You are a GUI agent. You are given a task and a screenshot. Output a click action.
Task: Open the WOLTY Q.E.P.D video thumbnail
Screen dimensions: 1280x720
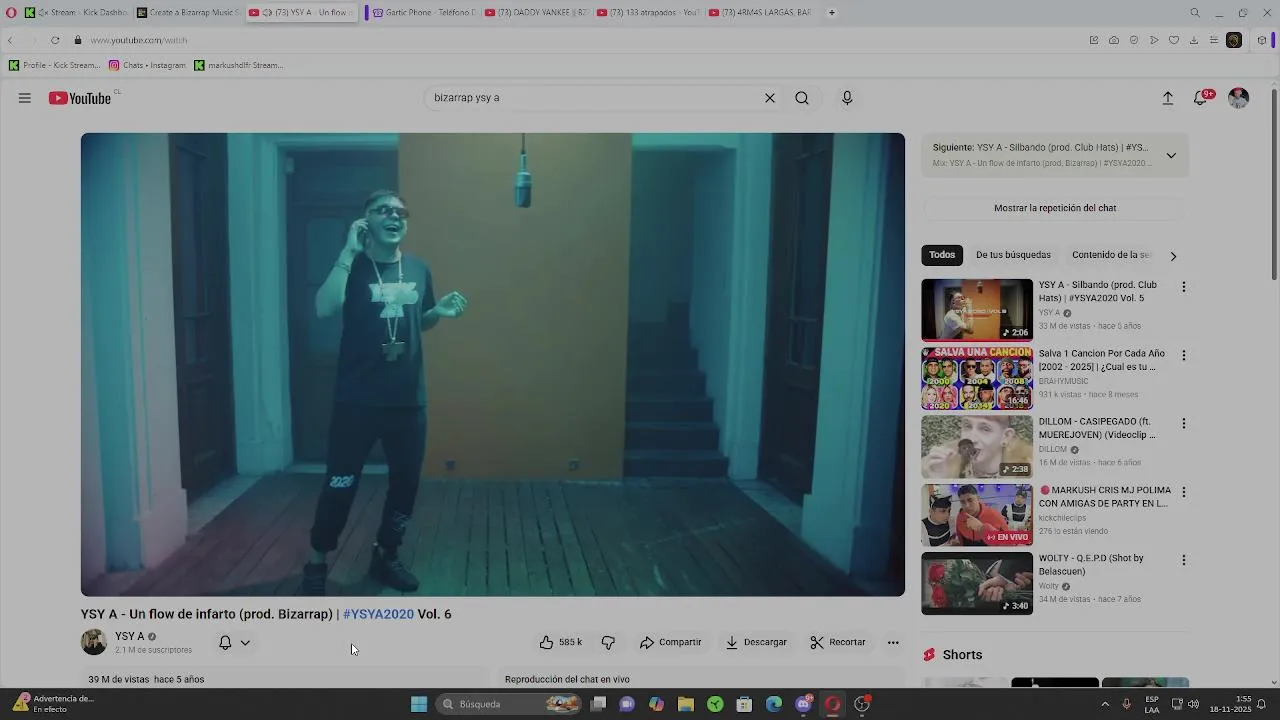point(977,583)
